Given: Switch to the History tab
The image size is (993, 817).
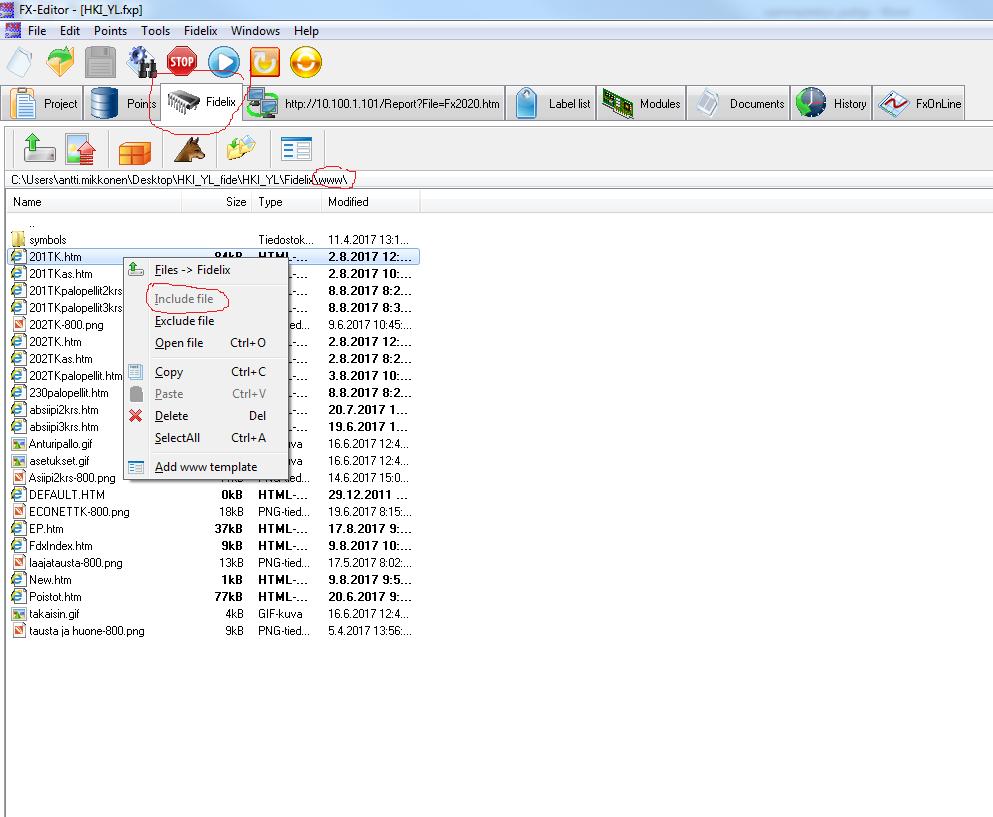Looking at the screenshot, I should tap(831, 103).
